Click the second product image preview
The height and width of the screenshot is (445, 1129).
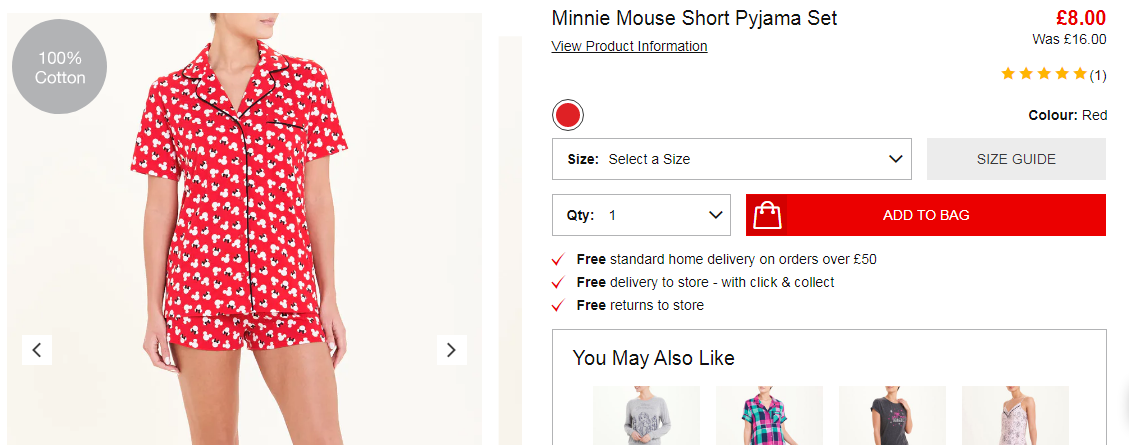coord(510,241)
